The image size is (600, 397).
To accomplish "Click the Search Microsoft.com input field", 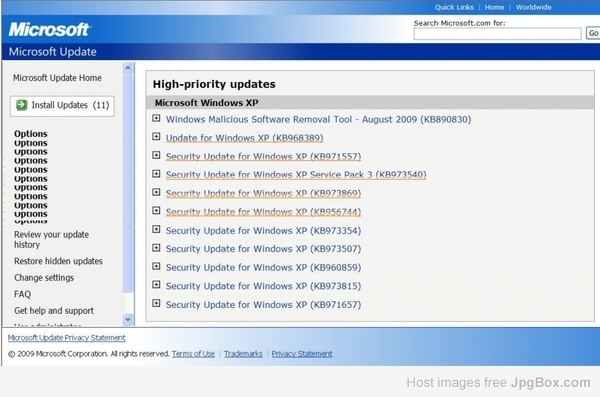I will click(497, 34).
